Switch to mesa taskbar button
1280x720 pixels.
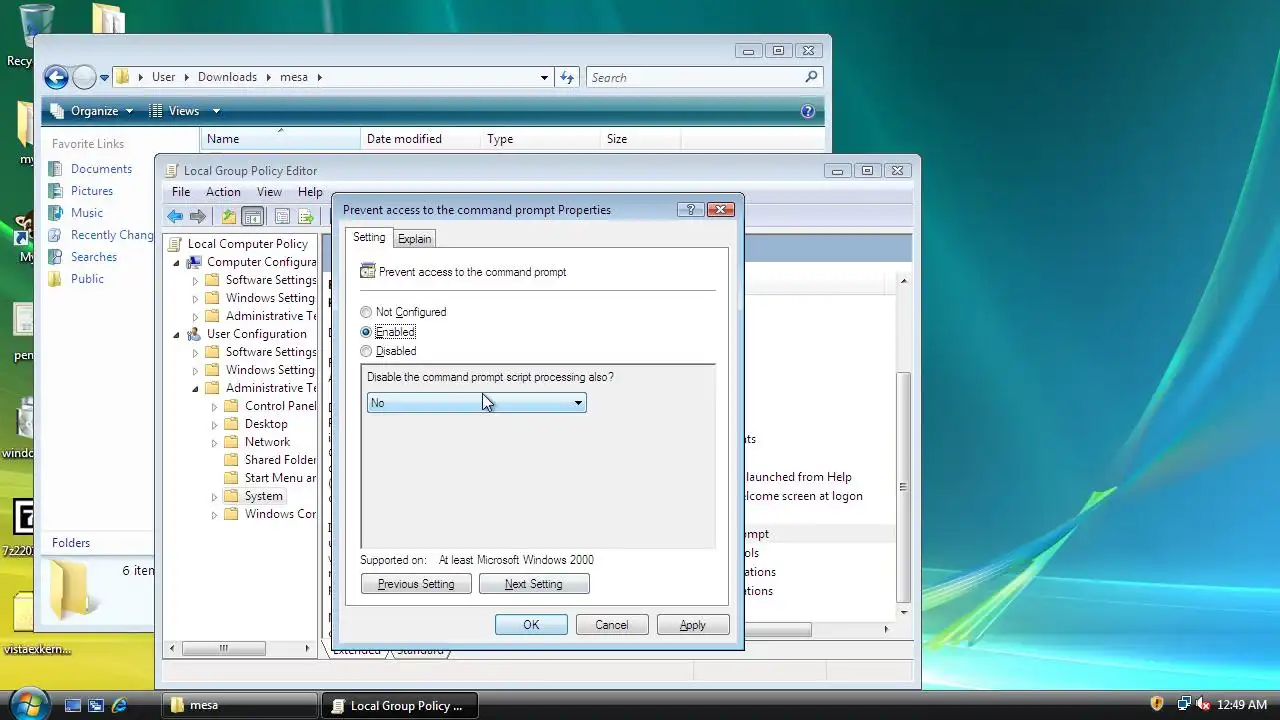coord(240,705)
